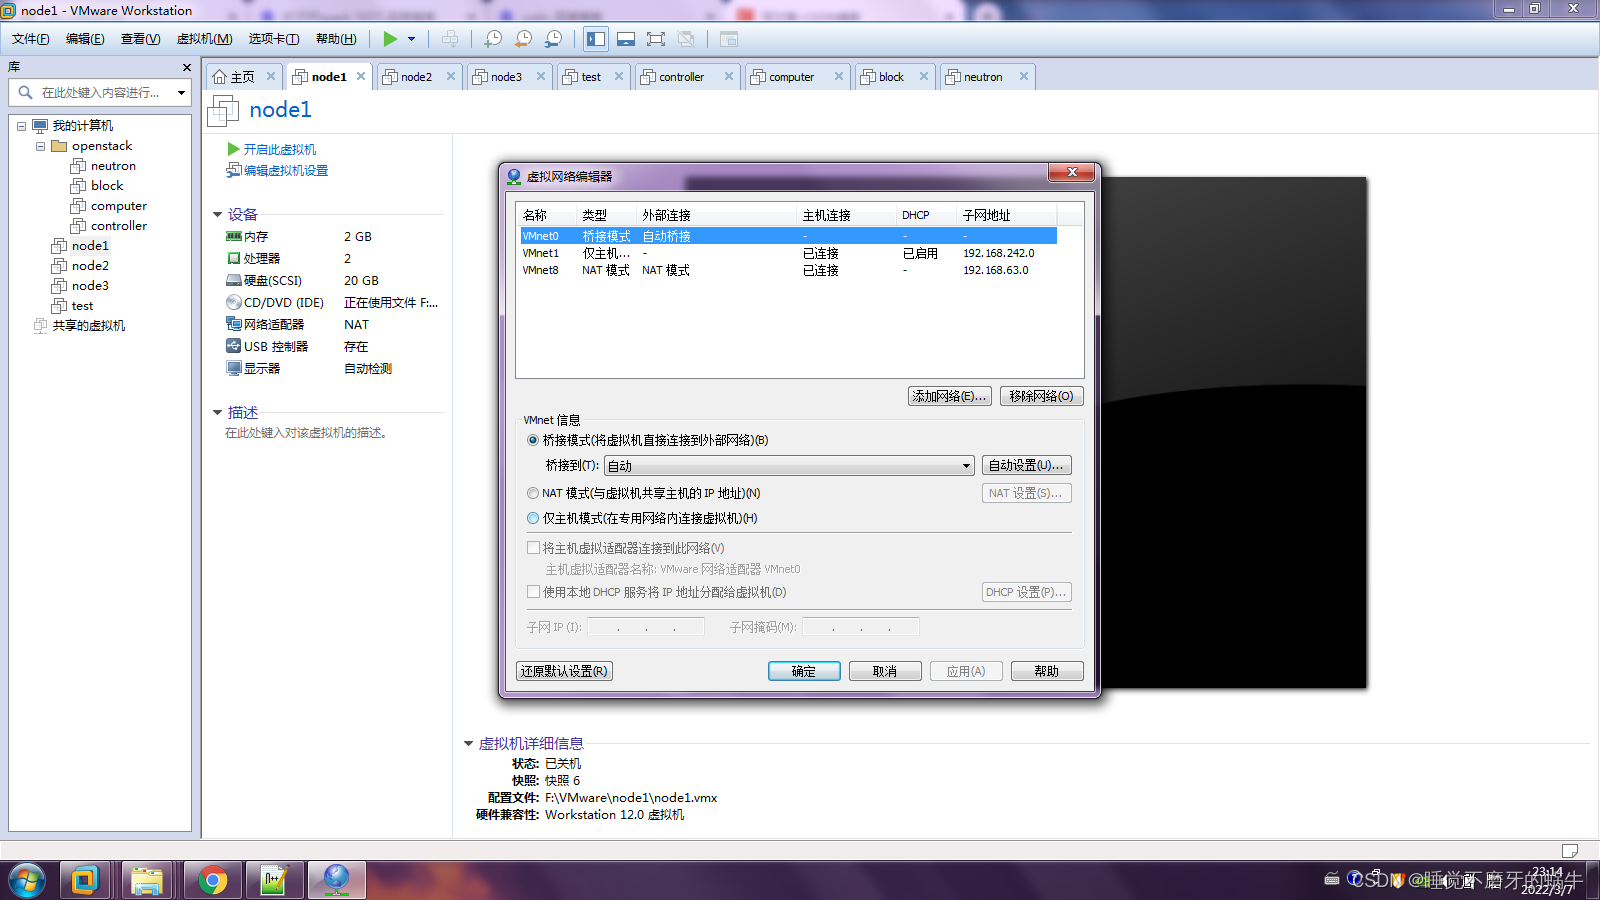Click 帮助 button in network editor
Screen dimensions: 1600x900
coord(1047,671)
